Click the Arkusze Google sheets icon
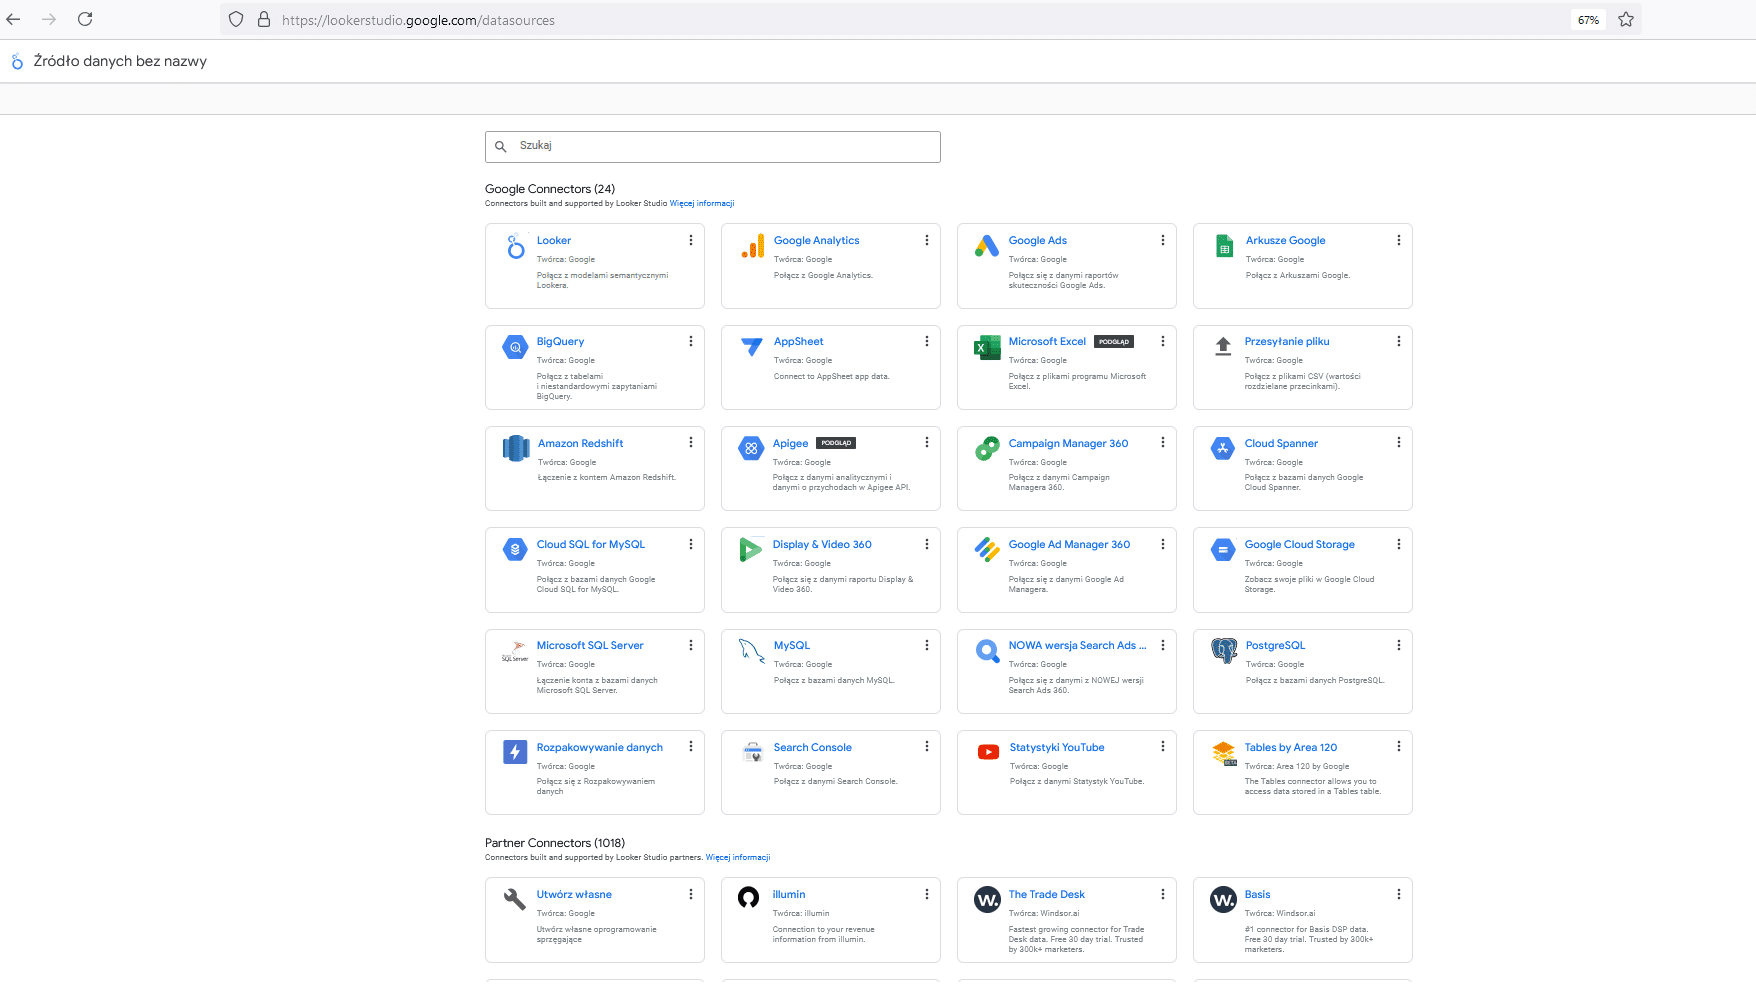The image size is (1756, 984). (x=1224, y=246)
